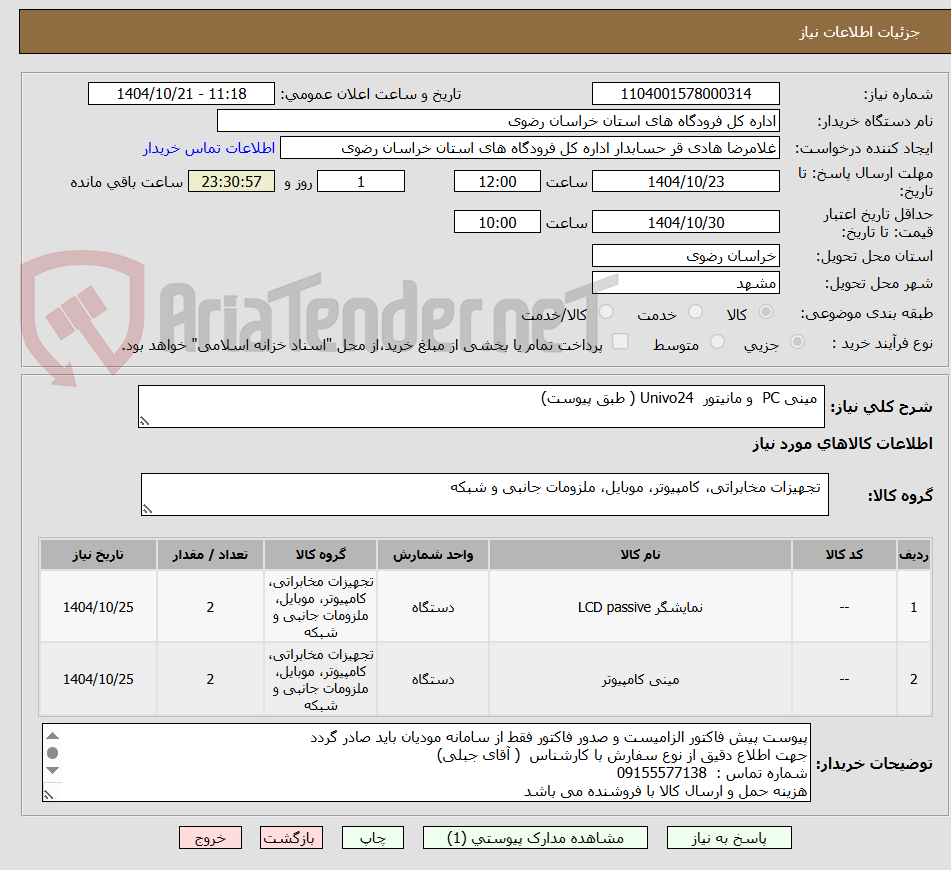Select the کالا/خدمت radio option
This screenshot has width=951, height=870.
[605, 311]
